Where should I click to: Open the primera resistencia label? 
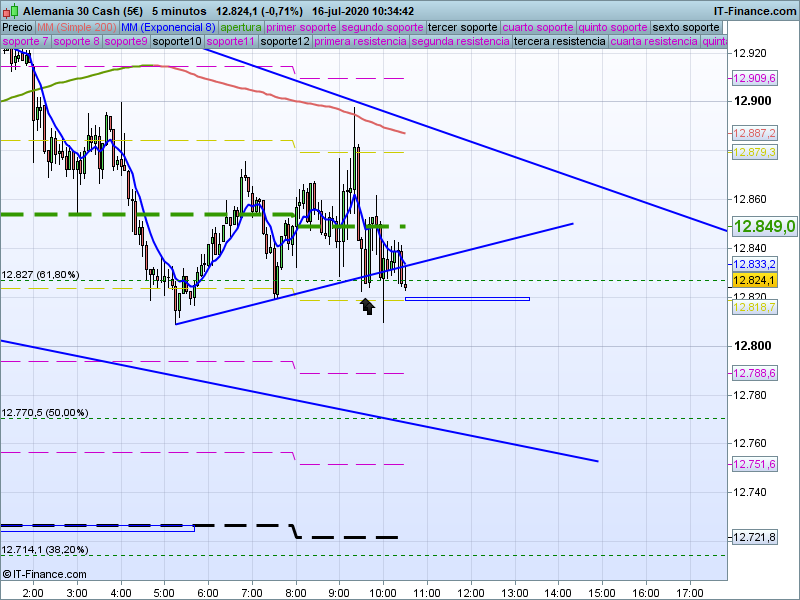pyautogui.click(x=360, y=42)
